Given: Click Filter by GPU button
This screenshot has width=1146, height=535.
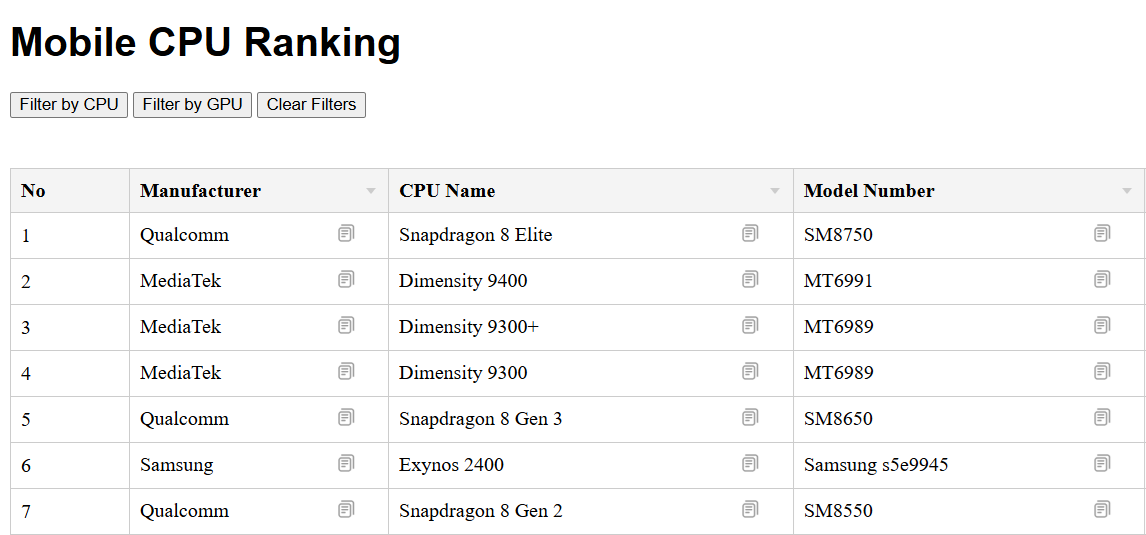Looking at the screenshot, I should [192, 105].
